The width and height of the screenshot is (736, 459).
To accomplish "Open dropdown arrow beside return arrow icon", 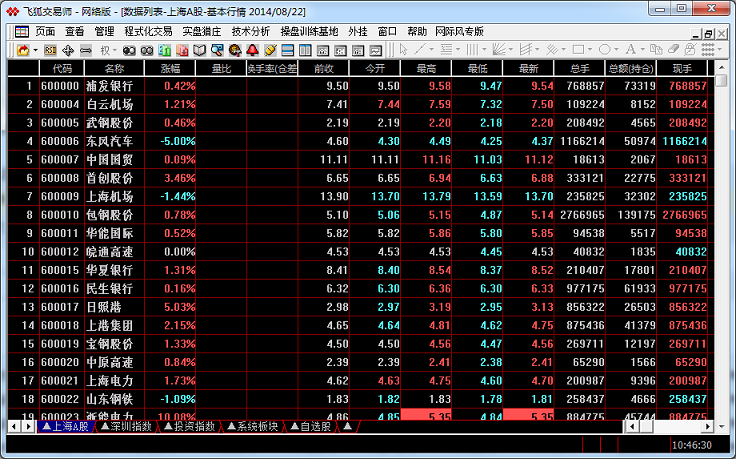I will click(35, 49).
